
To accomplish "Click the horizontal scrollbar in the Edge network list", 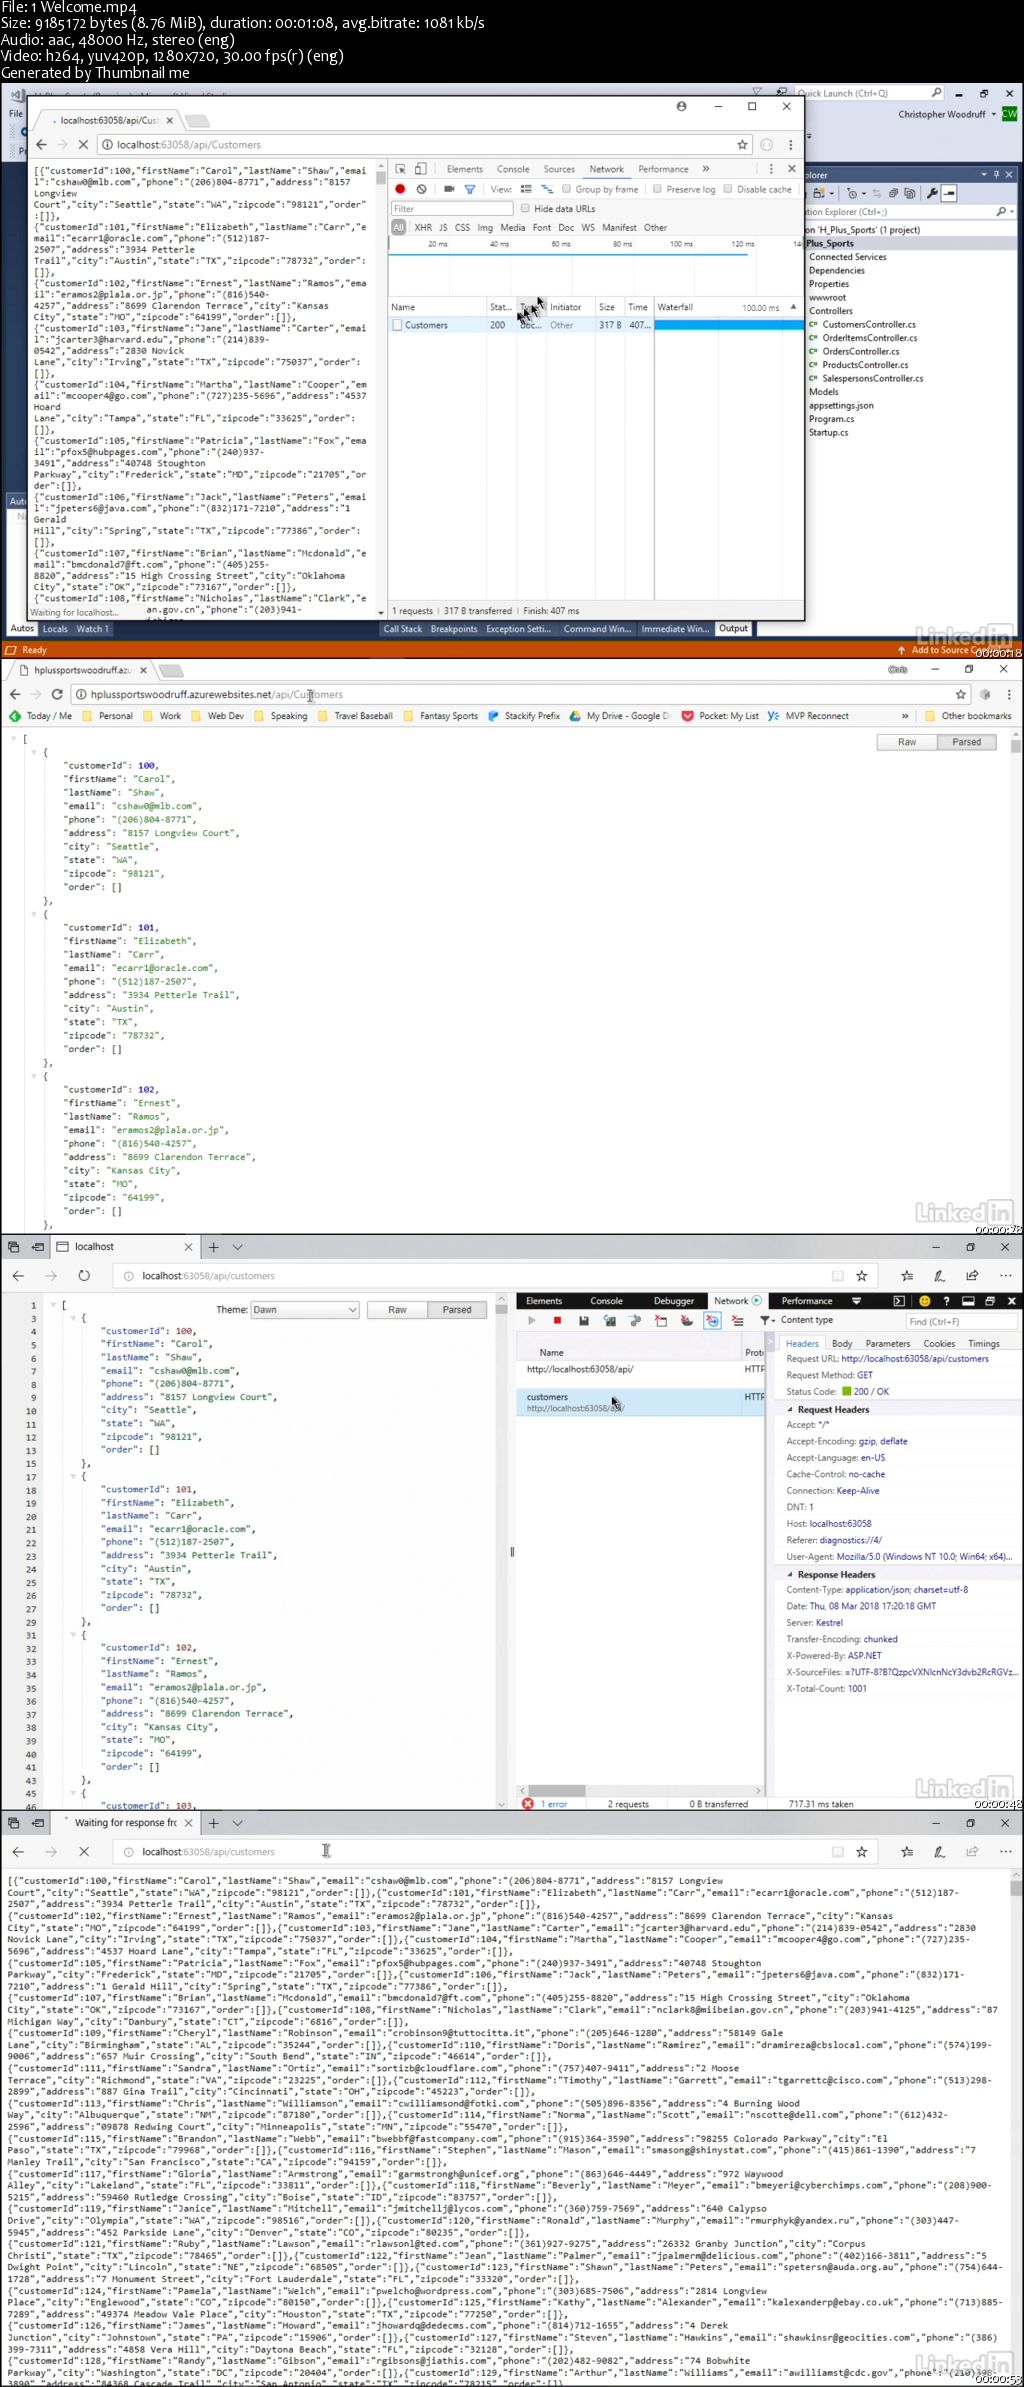I will coord(557,1790).
